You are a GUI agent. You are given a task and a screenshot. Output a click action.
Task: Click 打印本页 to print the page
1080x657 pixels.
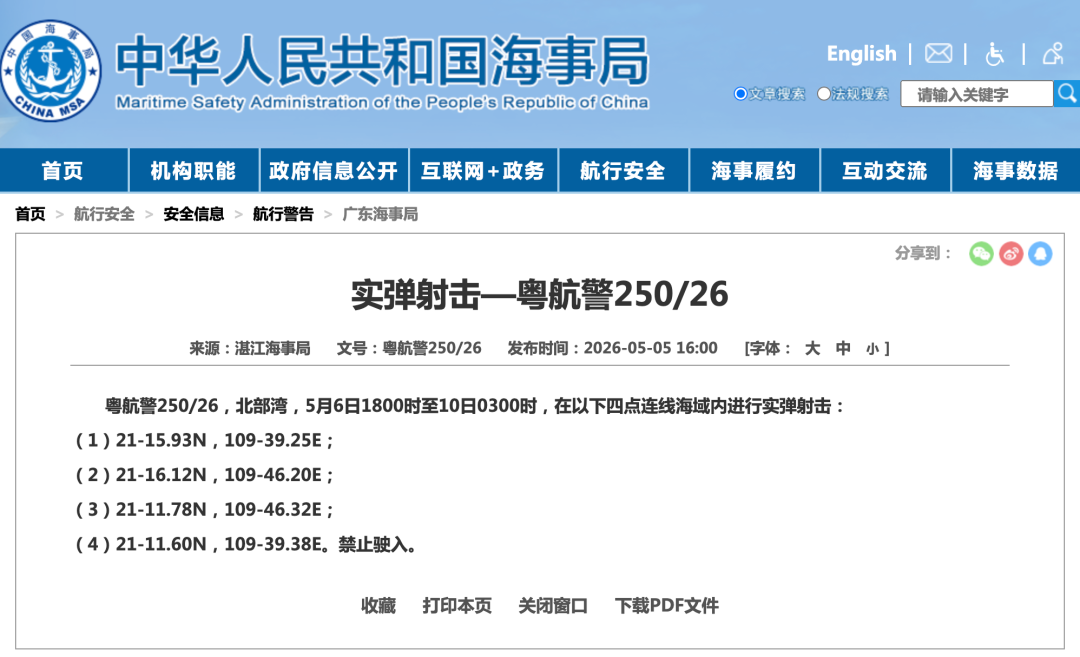tap(457, 605)
